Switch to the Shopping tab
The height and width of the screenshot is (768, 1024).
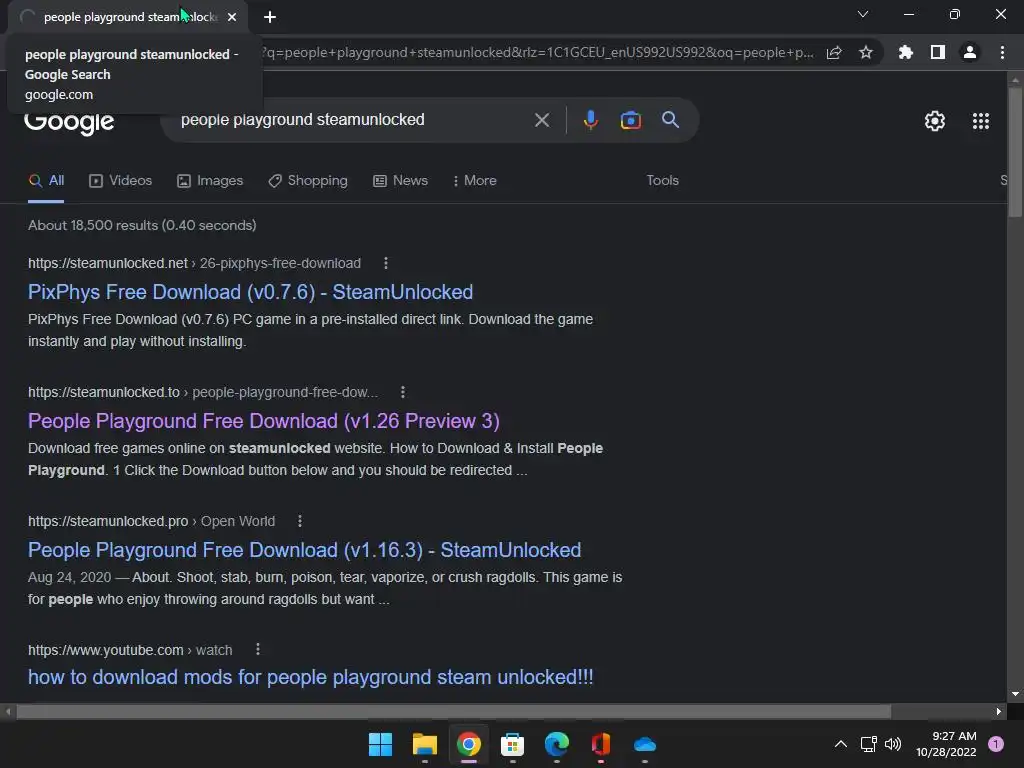click(308, 181)
